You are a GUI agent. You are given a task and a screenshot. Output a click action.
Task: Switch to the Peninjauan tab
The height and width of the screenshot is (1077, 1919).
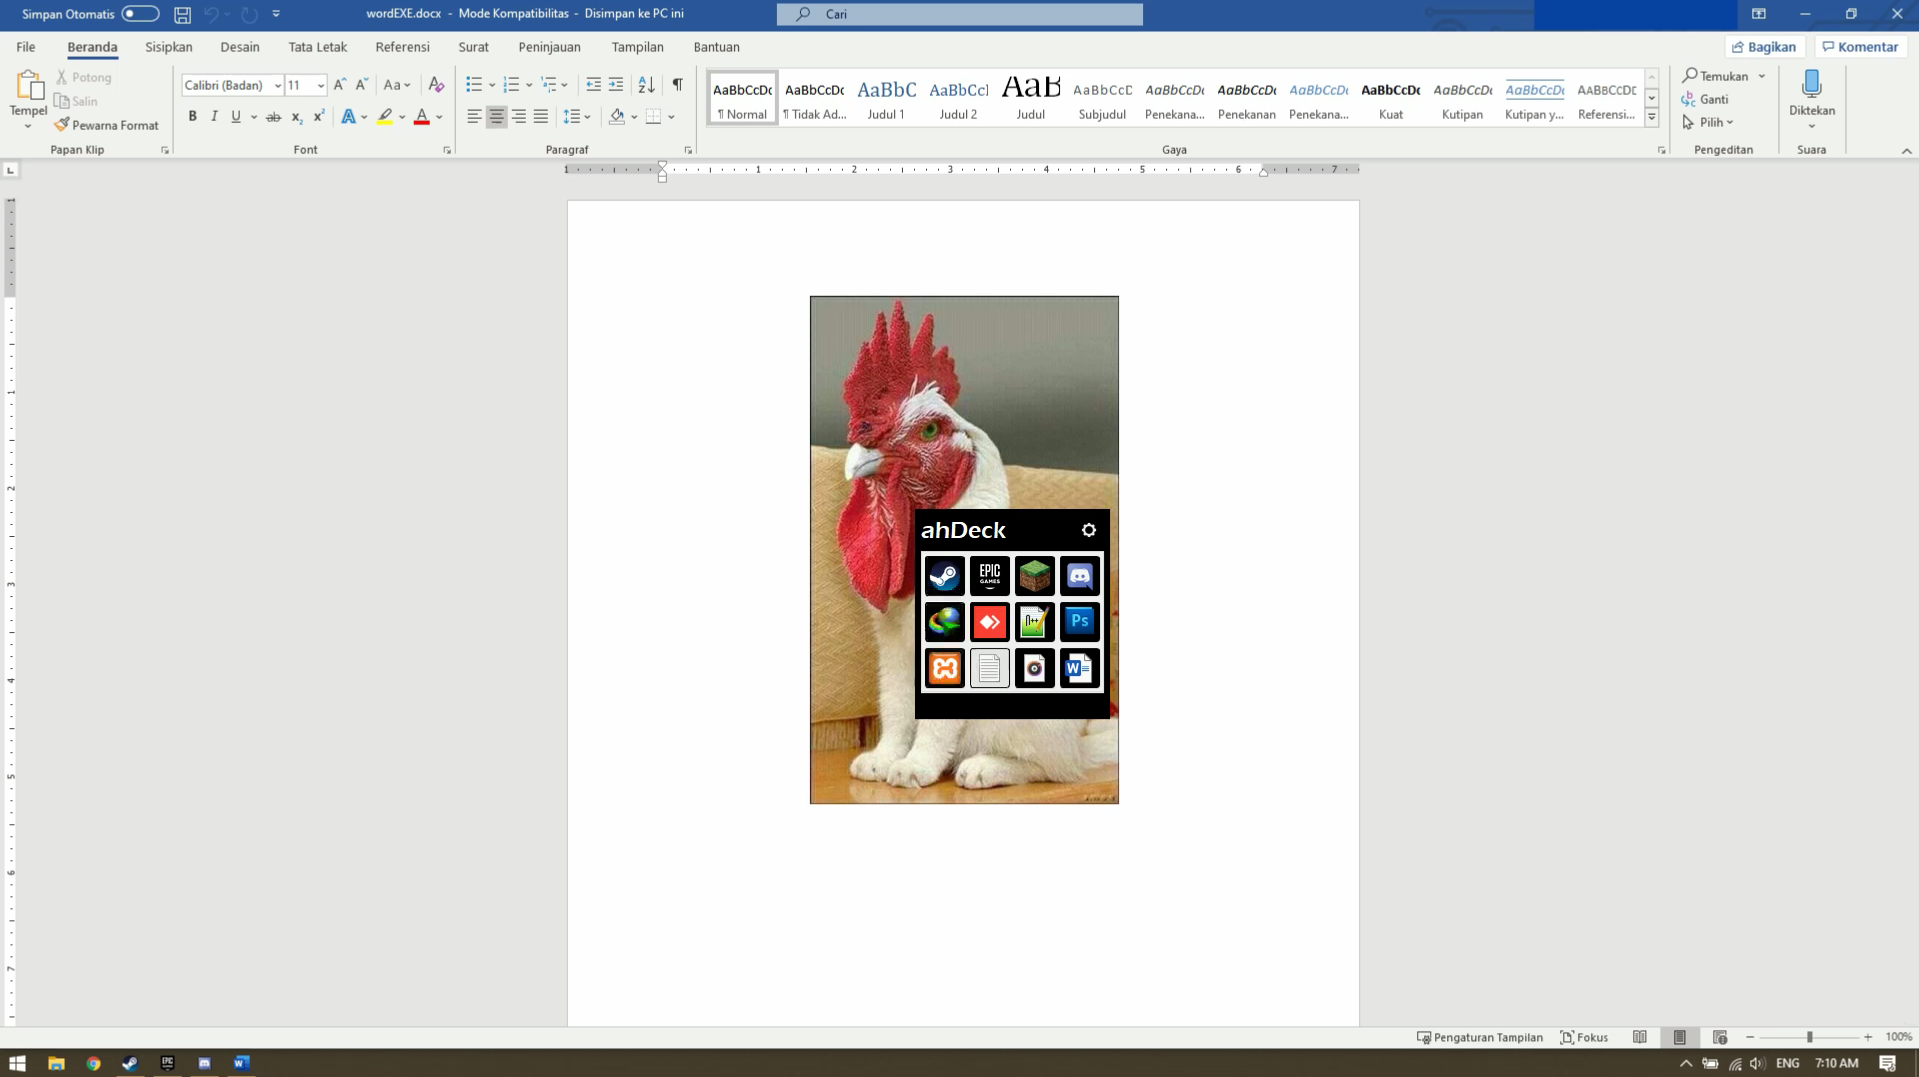tap(550, 47)
